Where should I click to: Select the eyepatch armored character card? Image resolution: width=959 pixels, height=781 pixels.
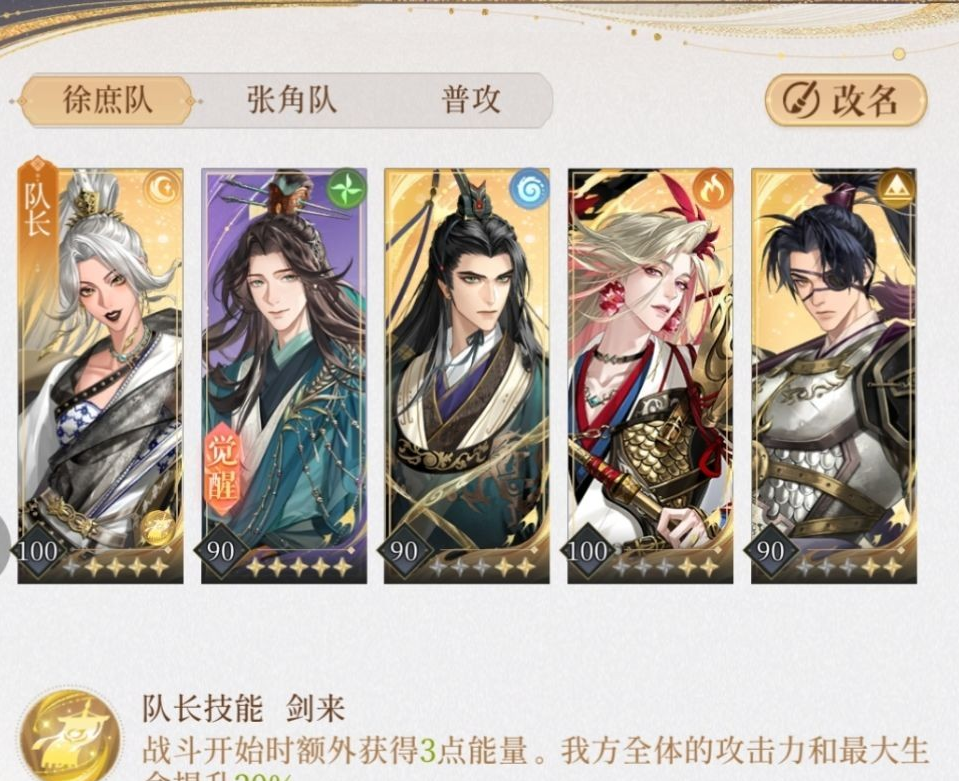834,376
